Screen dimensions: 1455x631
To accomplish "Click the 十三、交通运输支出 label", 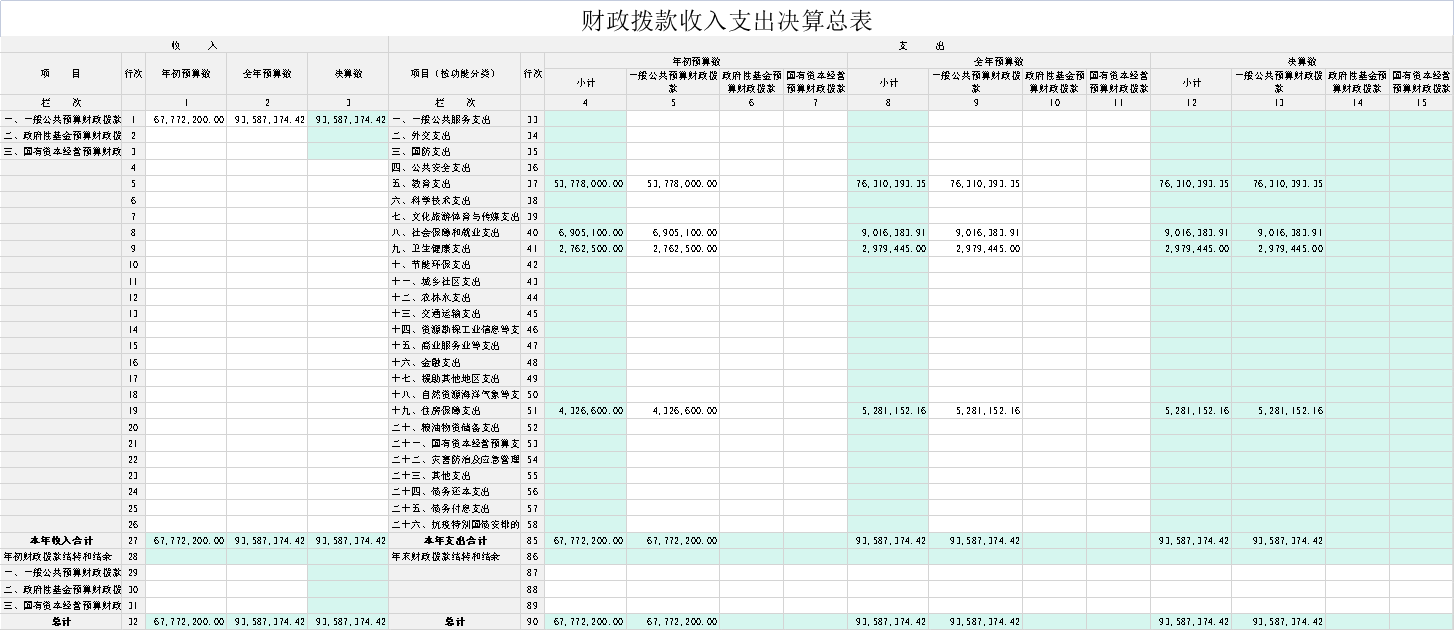I will click(454, 313).
